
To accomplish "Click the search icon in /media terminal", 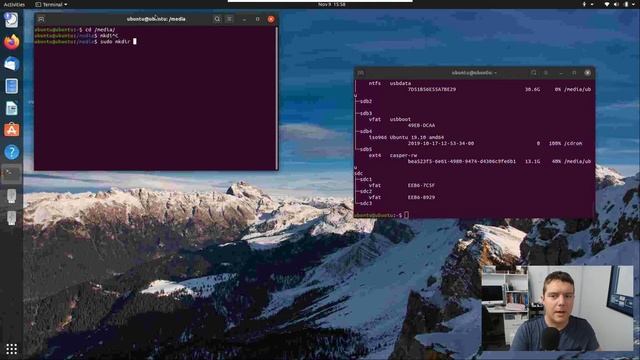I will point(217,19).
